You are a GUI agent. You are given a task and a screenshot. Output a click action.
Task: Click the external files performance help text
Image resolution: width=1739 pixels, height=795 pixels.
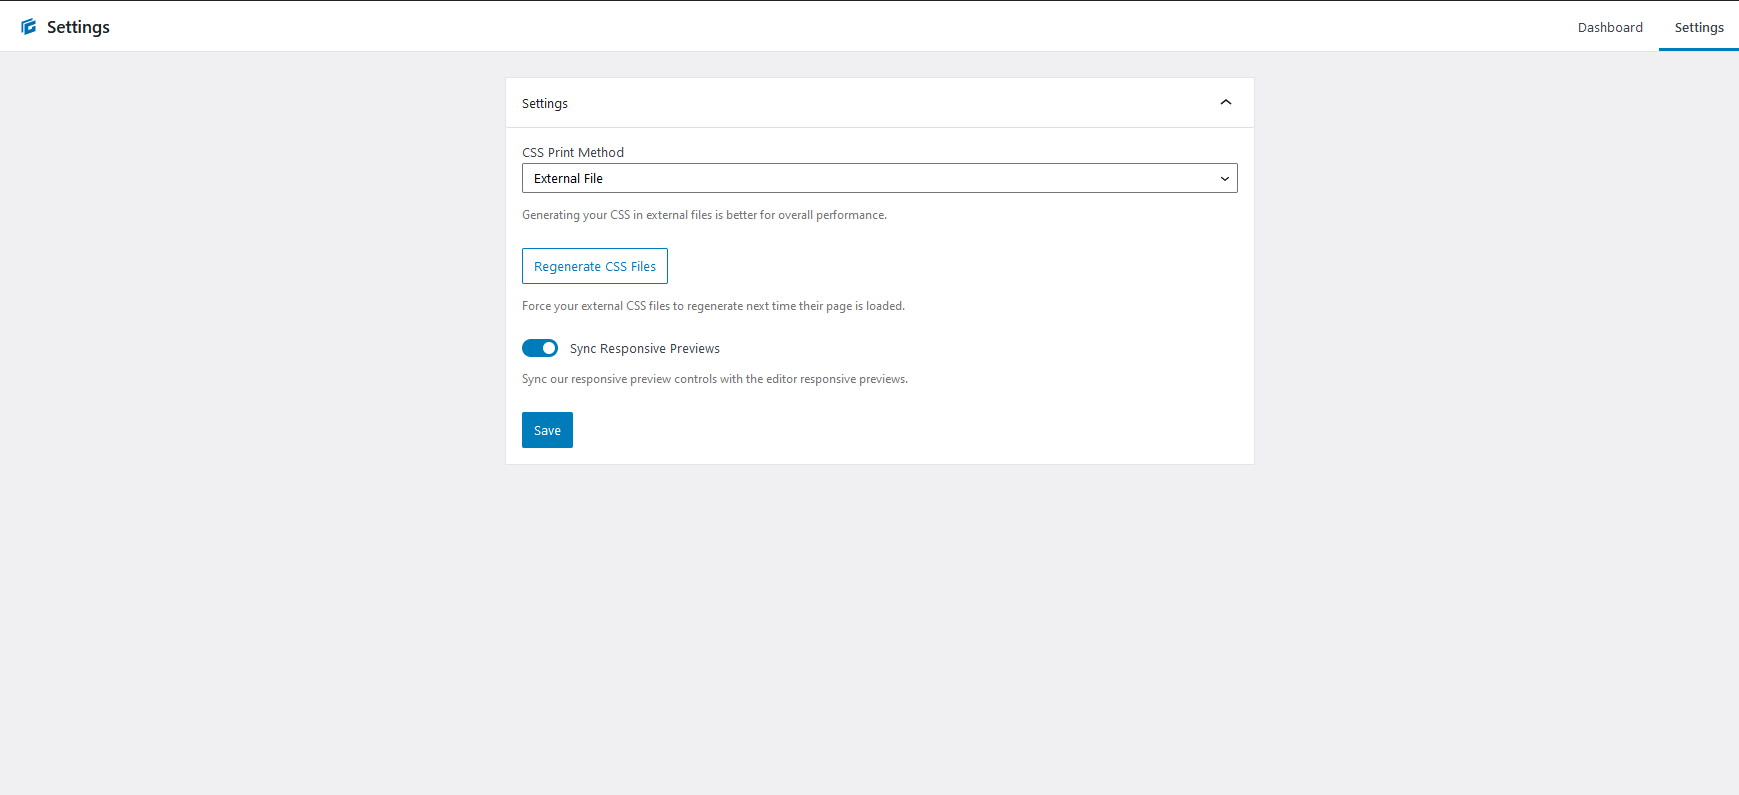pyautogui.click(x=704, y=215)
